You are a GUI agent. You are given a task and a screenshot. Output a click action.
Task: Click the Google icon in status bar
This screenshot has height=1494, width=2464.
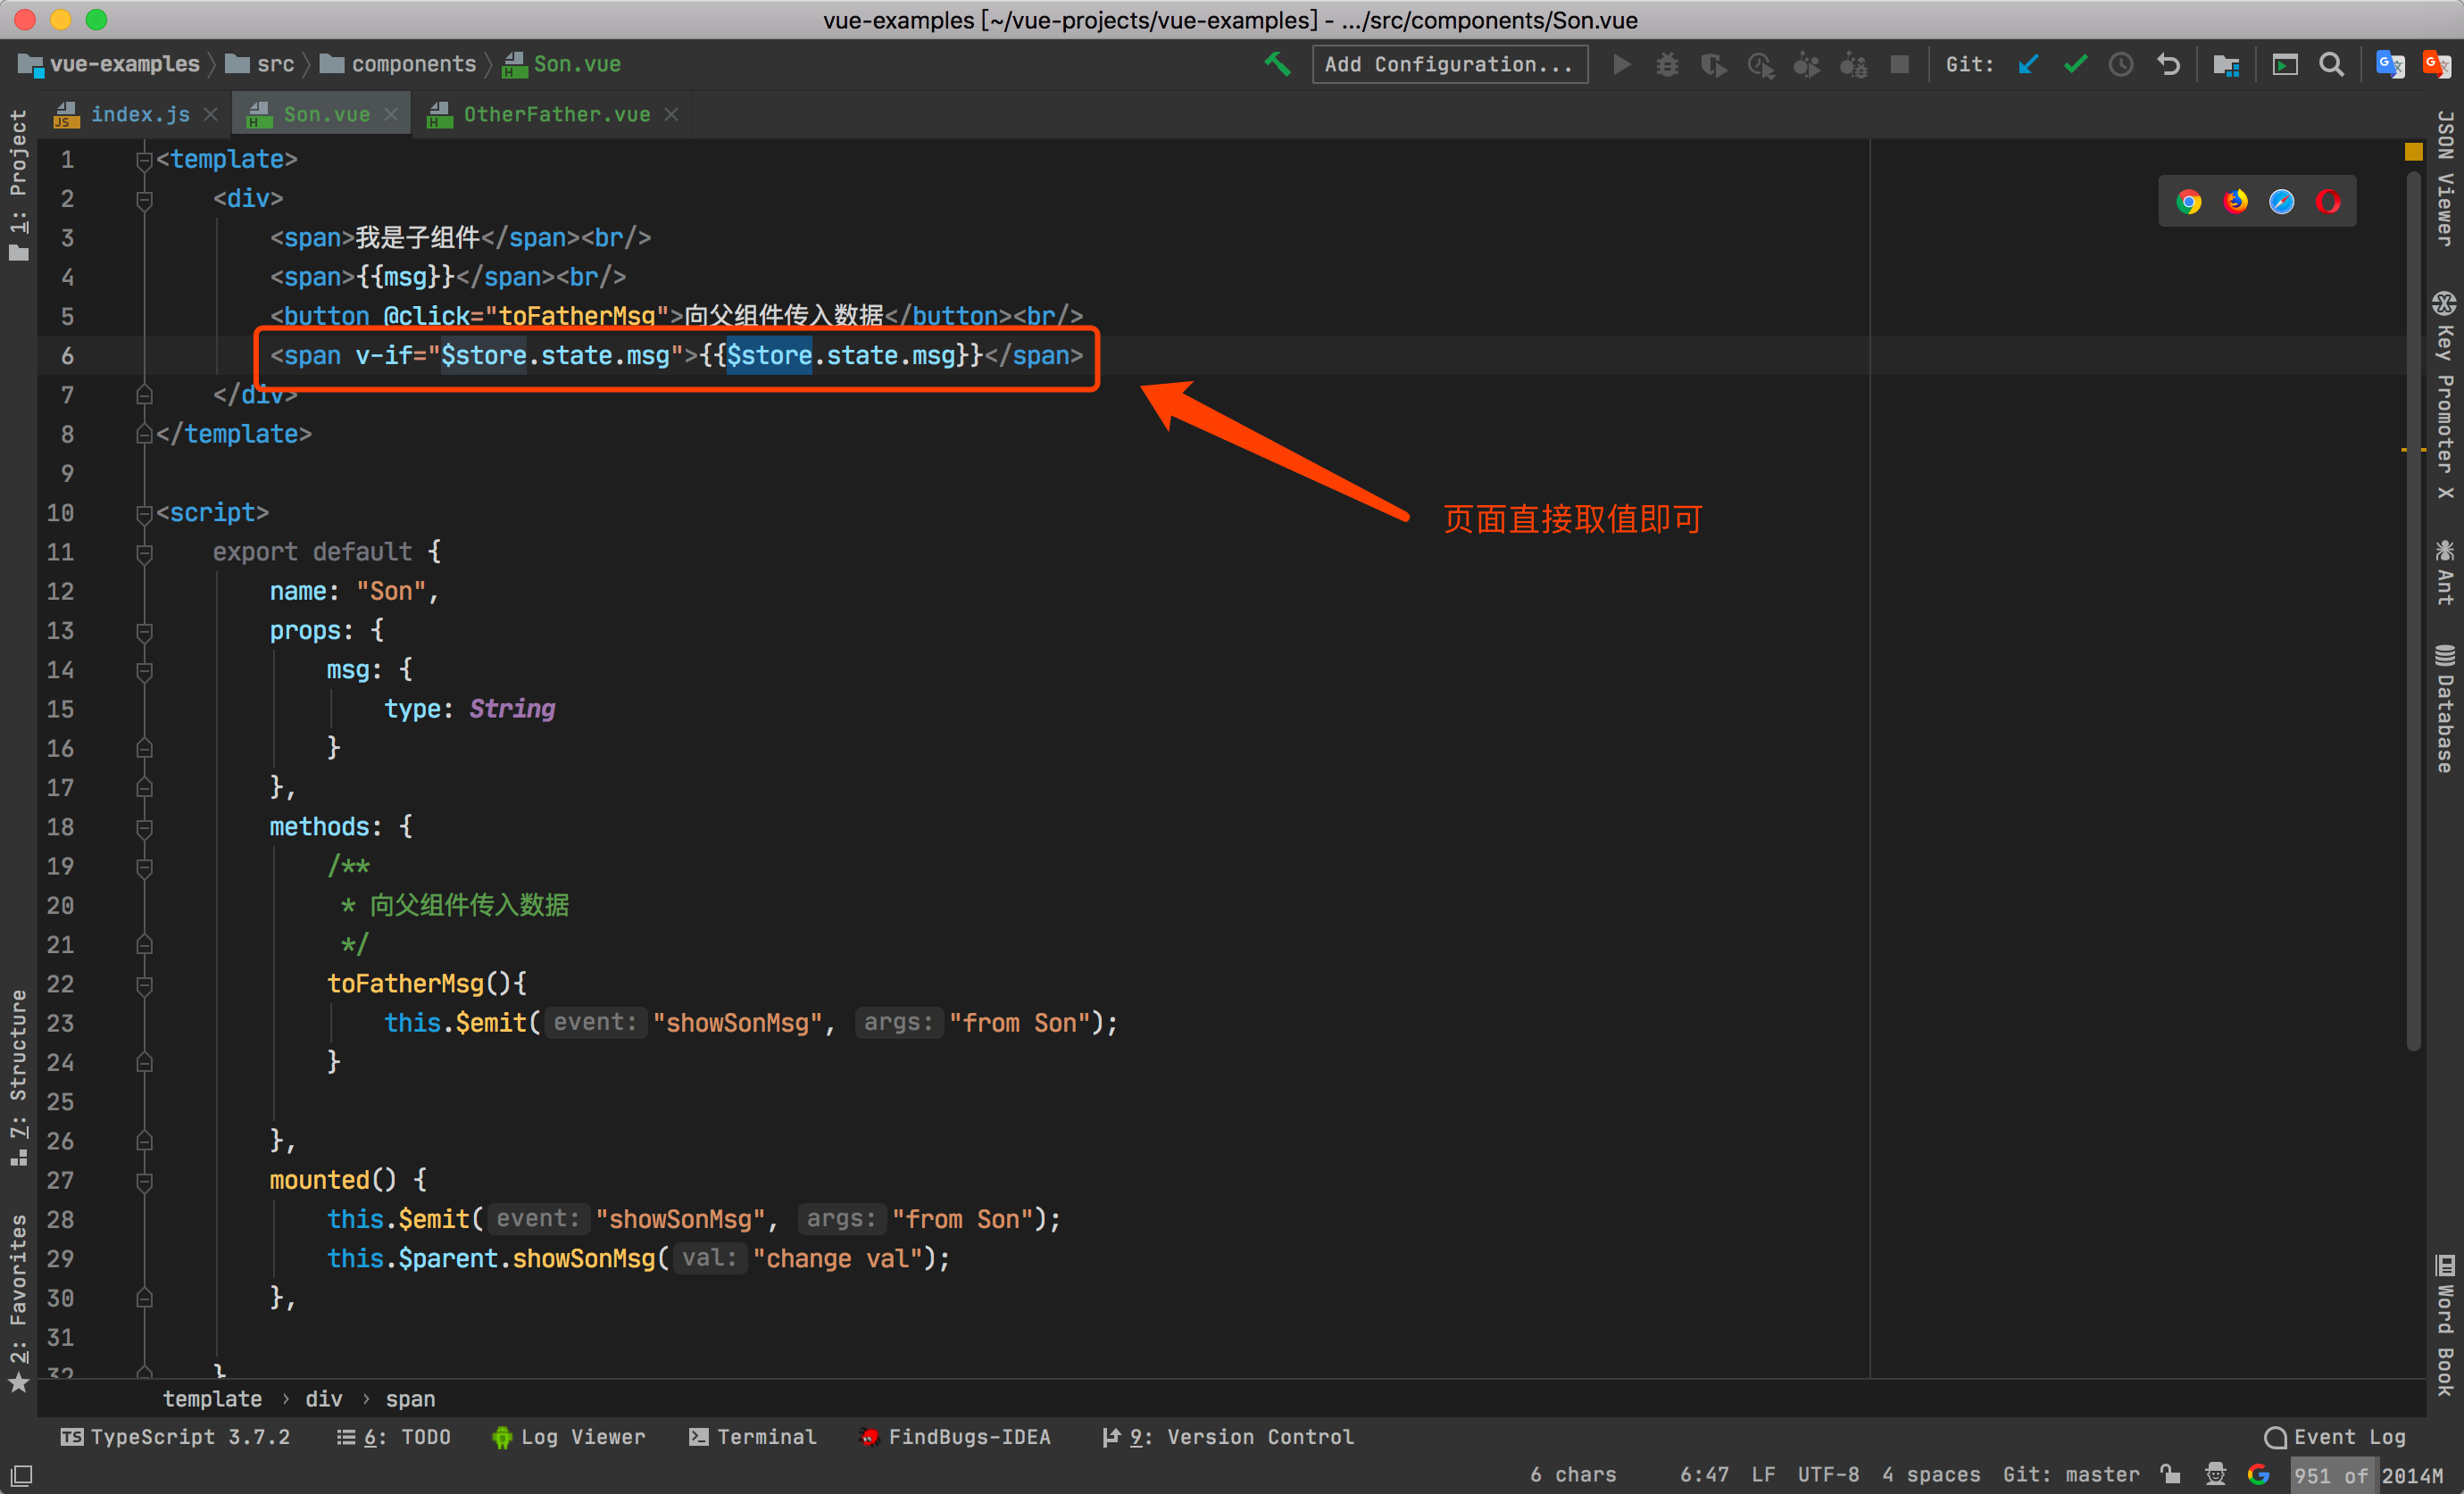(x=2258, y=1474)
